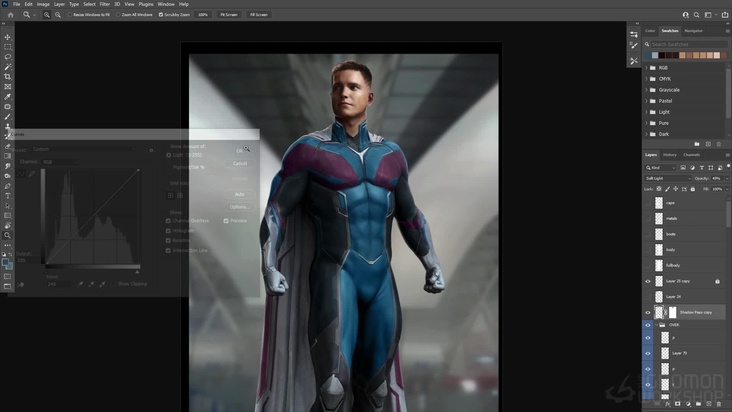Click Auto in the Curves dialog
The height and width of the screenshot is (412, 732).
239,194
